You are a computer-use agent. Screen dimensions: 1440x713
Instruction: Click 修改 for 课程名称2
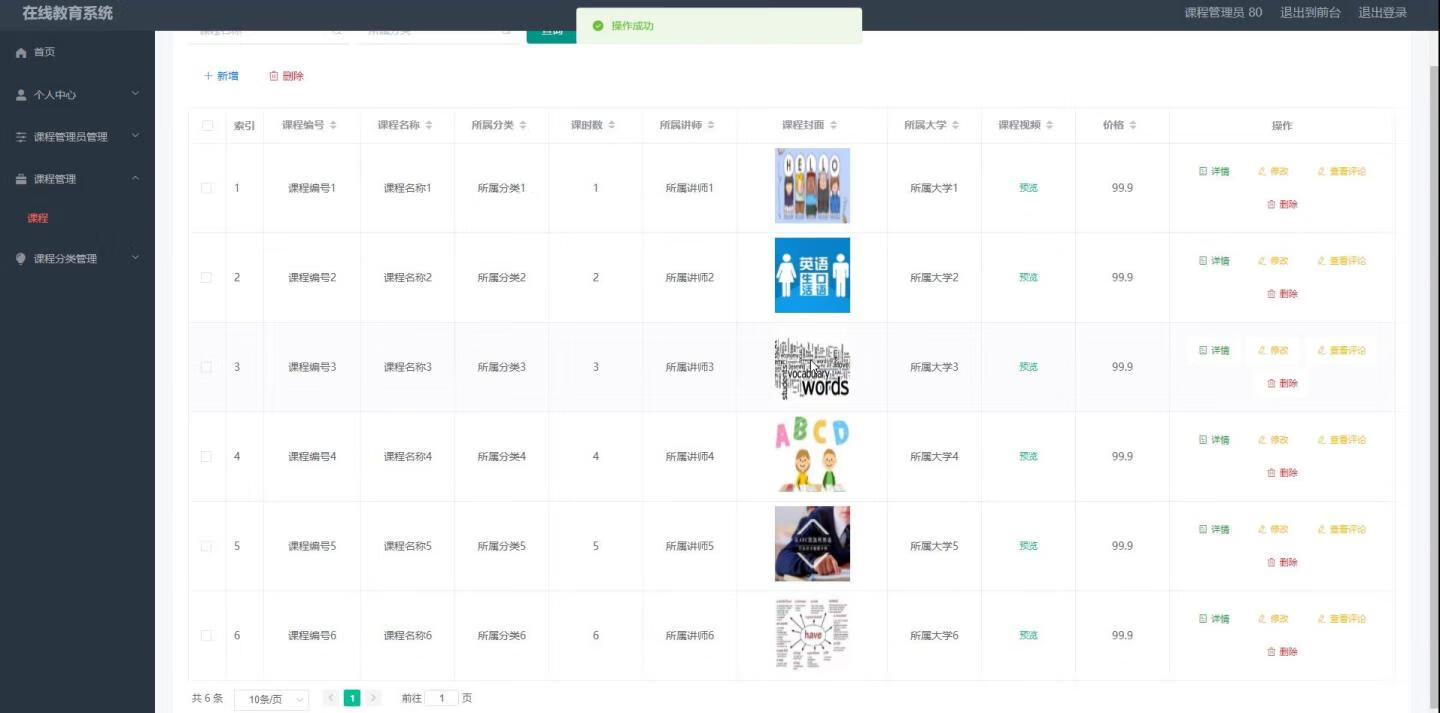tap(1273, 261)
